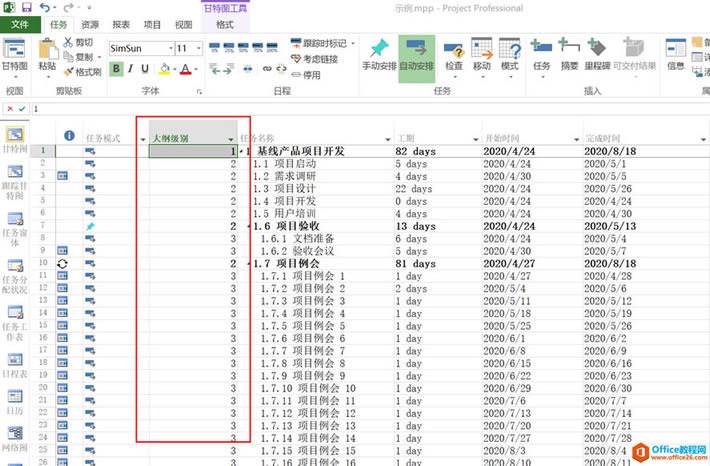
Task: Open 任务分配状况 view in the sidebar
Action: [16, 275]
